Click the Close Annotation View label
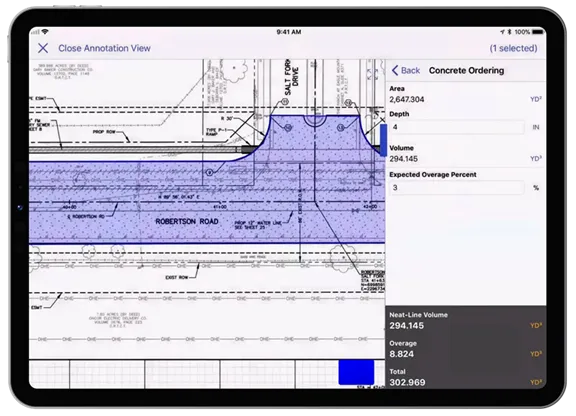Image resolution: width=576 pixels, height=416 pixels. click(104, 48)
